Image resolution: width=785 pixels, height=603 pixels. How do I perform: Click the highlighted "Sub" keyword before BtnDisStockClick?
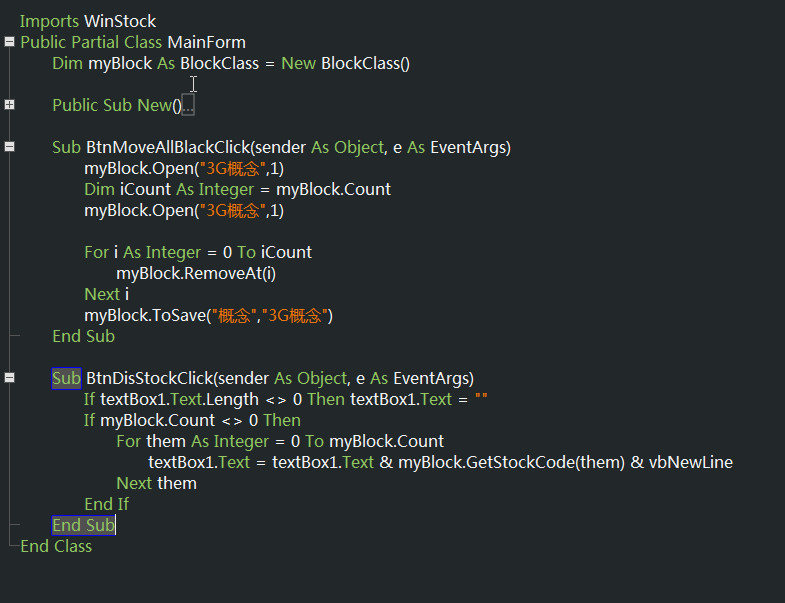tap(66, 379)
